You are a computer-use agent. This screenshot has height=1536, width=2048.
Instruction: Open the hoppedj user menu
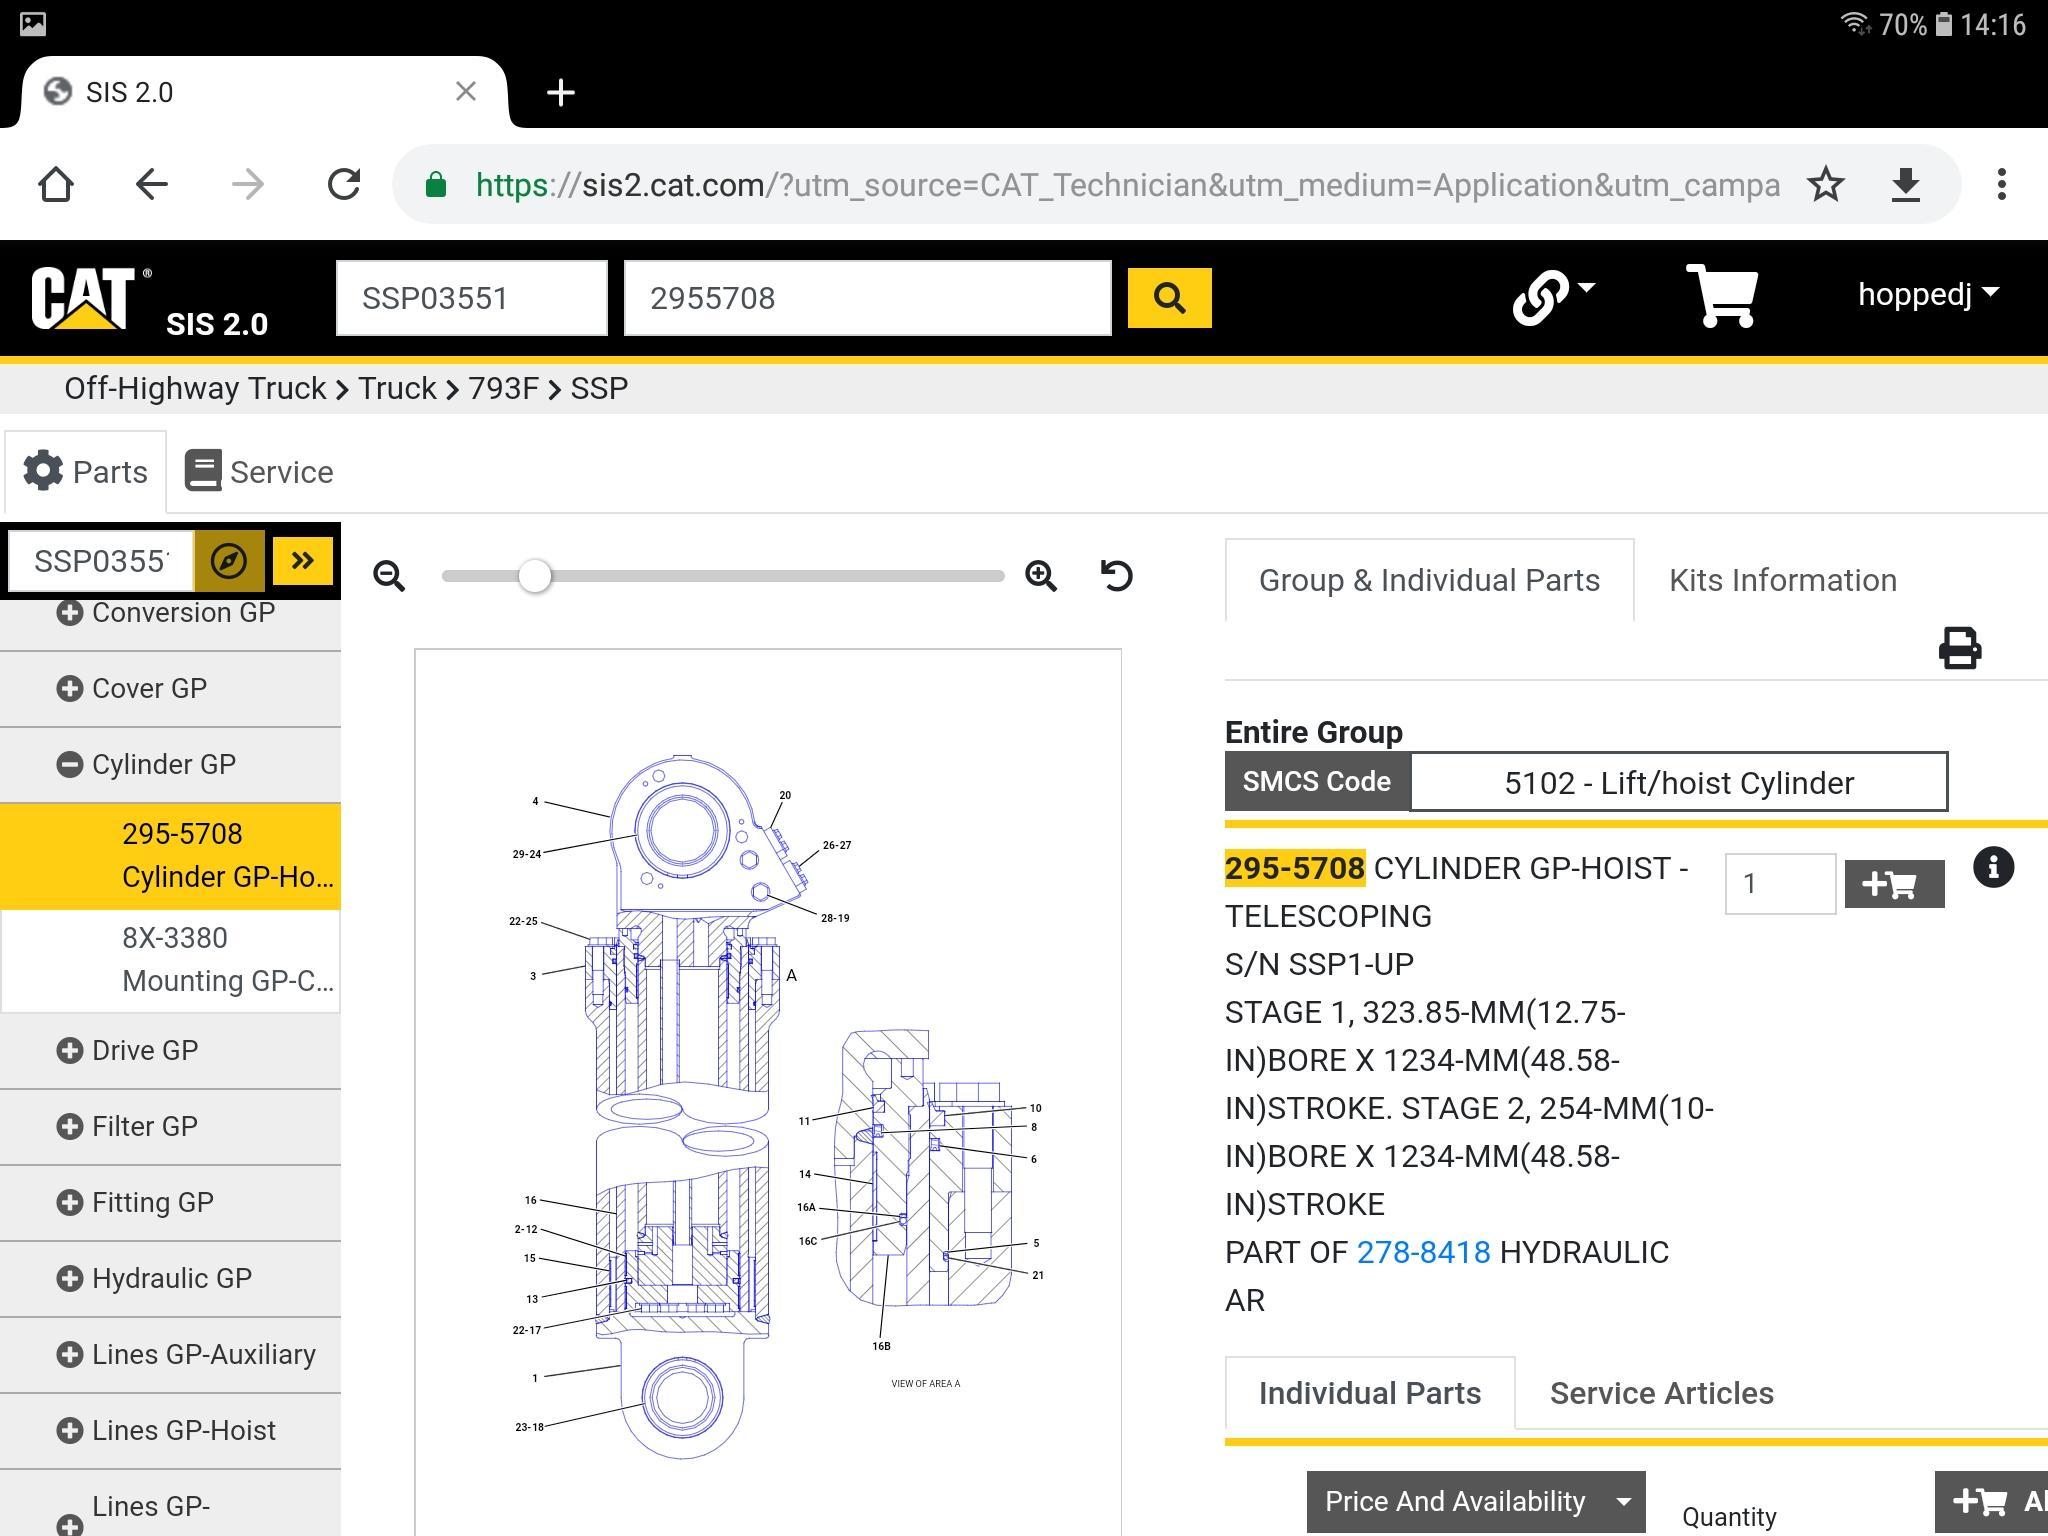1928,294
